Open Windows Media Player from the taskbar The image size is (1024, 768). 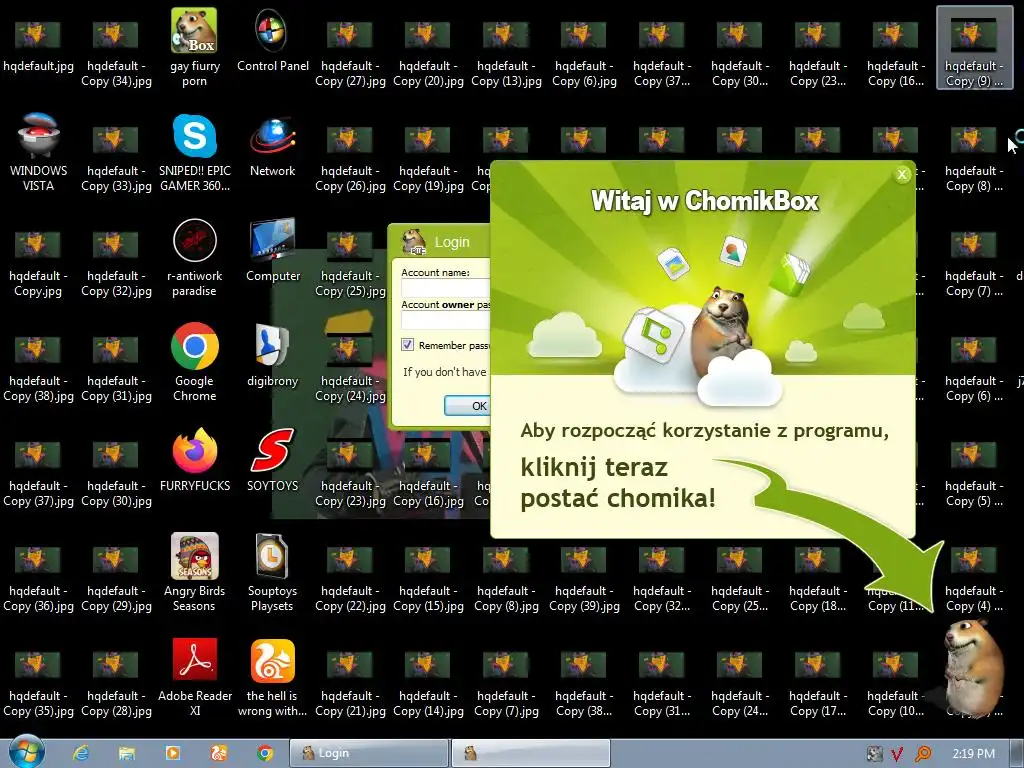point(173,753)
